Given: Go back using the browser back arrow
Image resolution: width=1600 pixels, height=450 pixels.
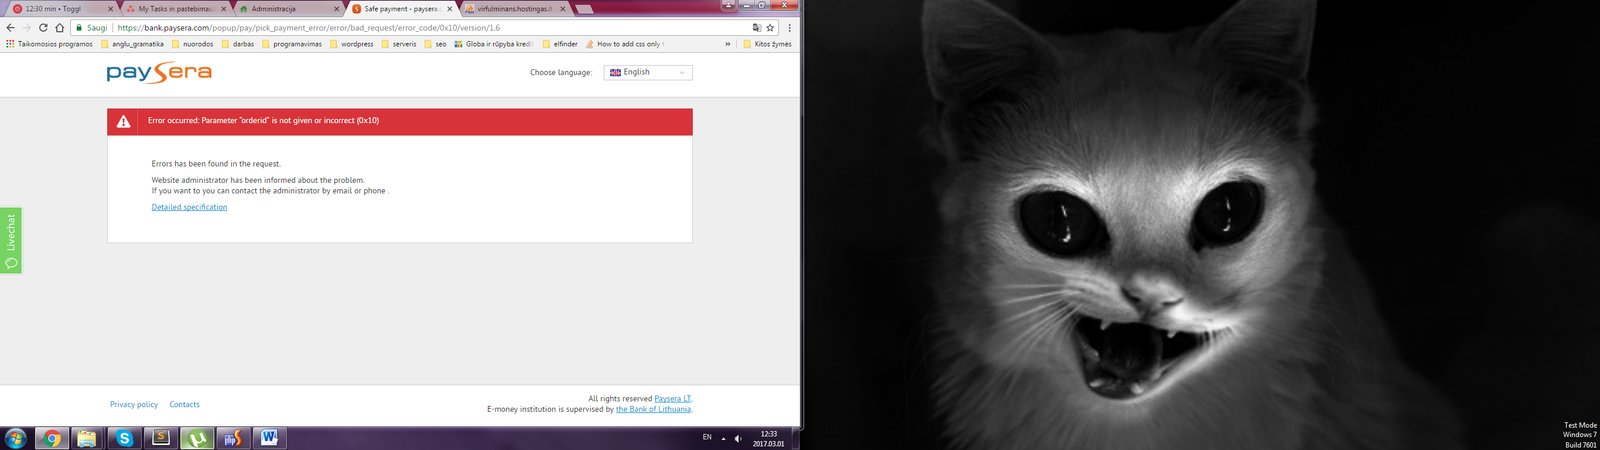Looking at the screenshot, I should point(10,28).
